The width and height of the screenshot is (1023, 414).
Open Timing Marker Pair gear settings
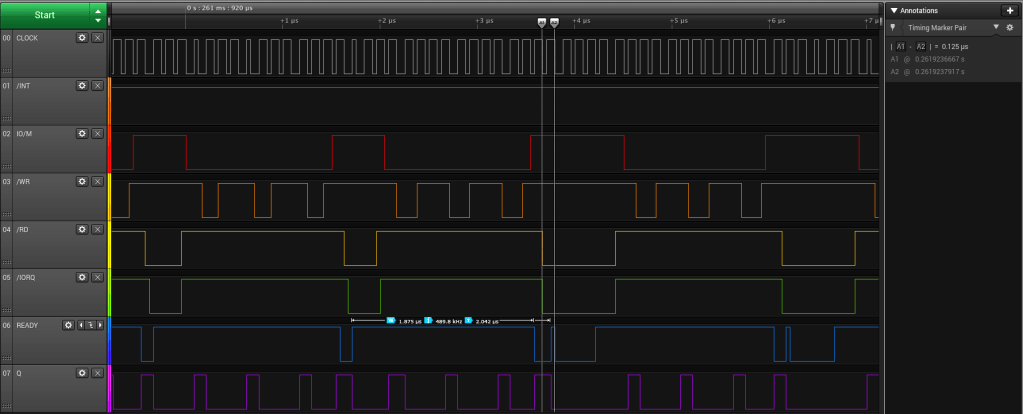[1010, 27]
